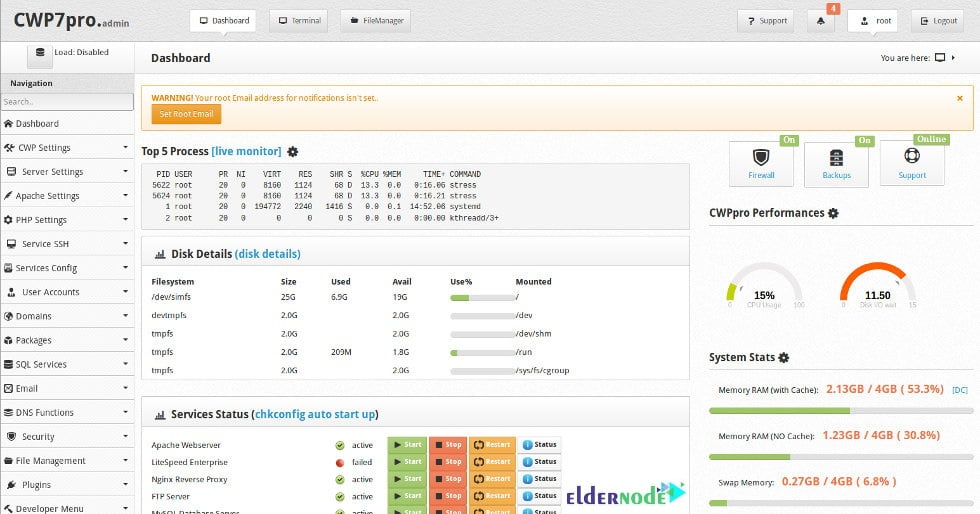The image size is (980, 514).
Task: Start the Apache Webserver service
Action: point(407,445)
